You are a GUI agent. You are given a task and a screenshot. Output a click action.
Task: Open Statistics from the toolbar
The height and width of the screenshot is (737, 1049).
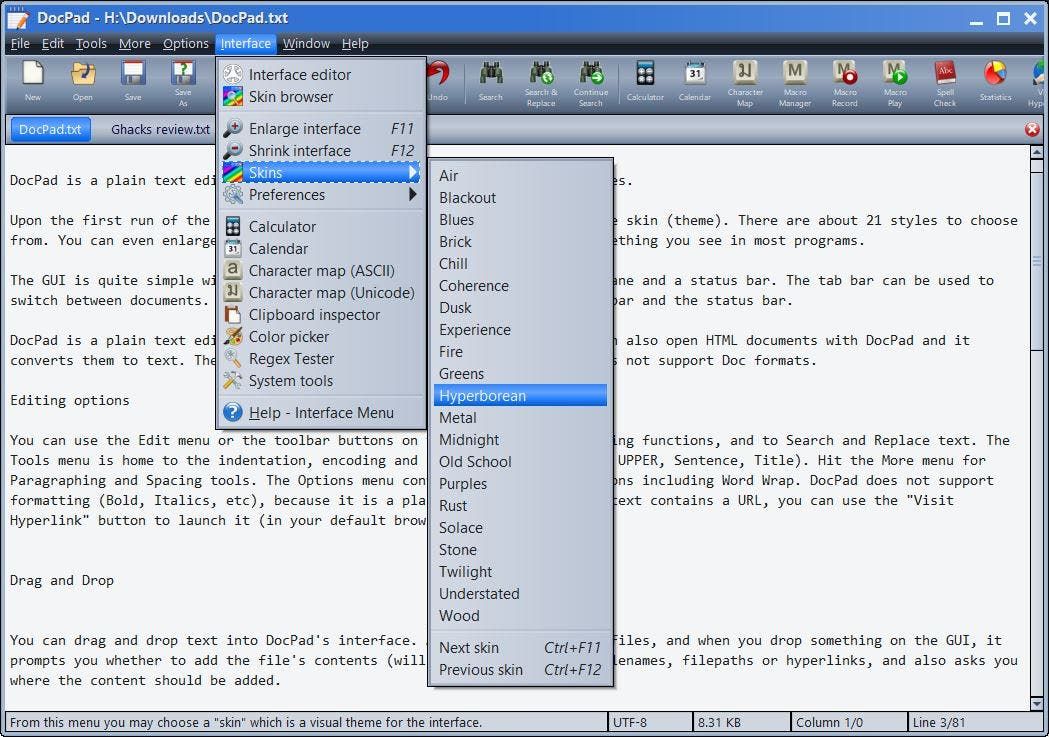point(995,80)
